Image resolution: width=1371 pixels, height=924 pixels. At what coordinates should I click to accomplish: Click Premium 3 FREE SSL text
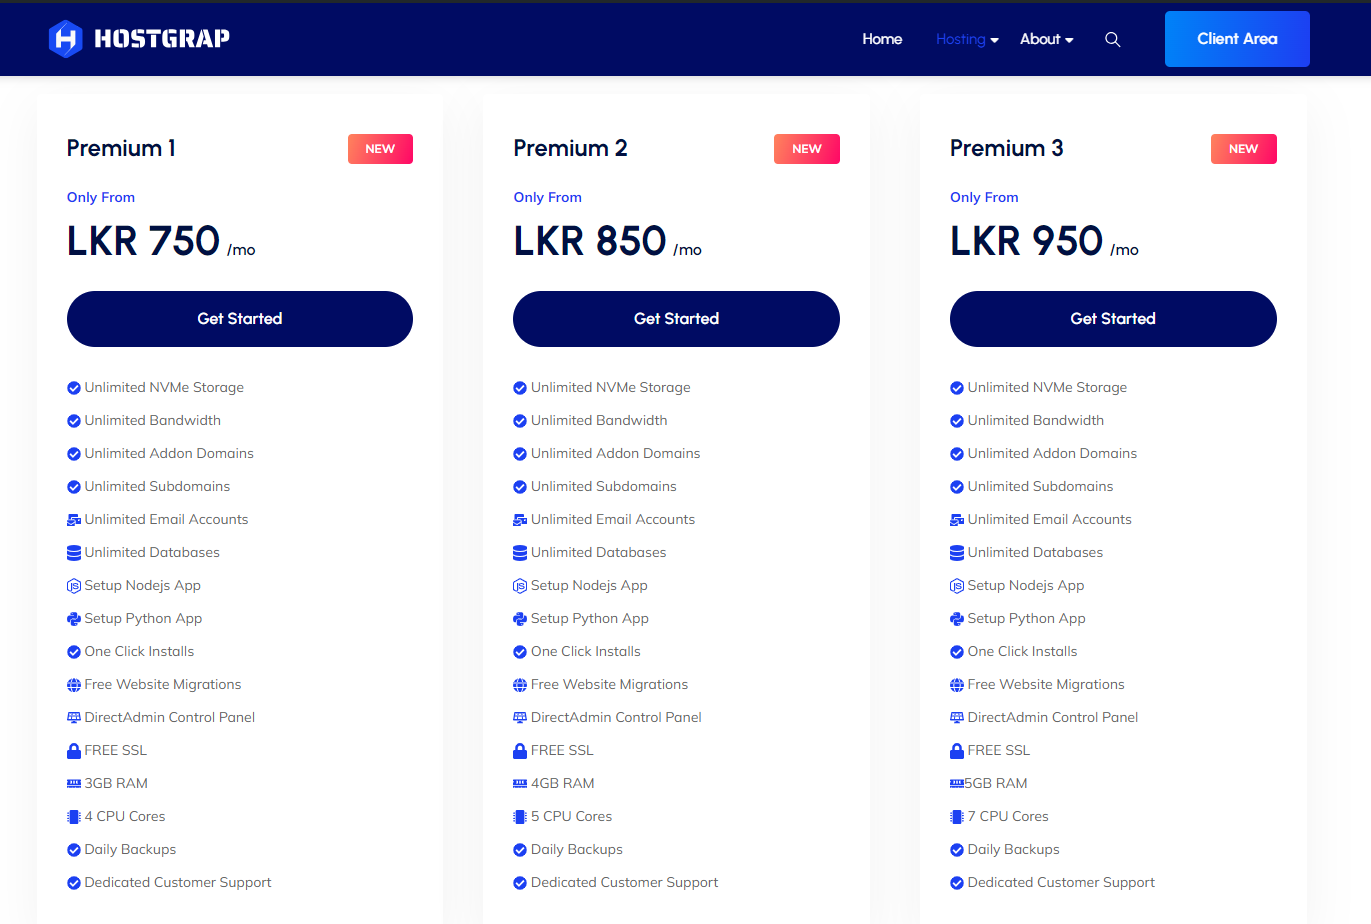coord(999,751)
